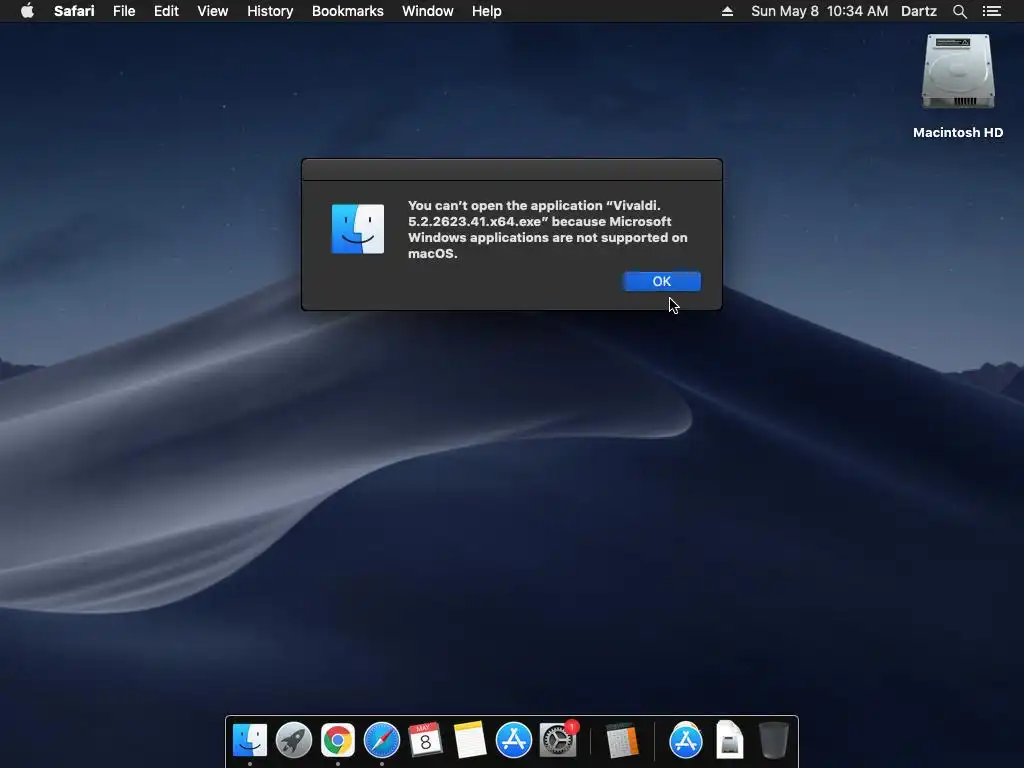Open the downloaded file icon beside Trash
Image resolution: width=1024 pixels, height=768 pixels.
tap(729, 740)
